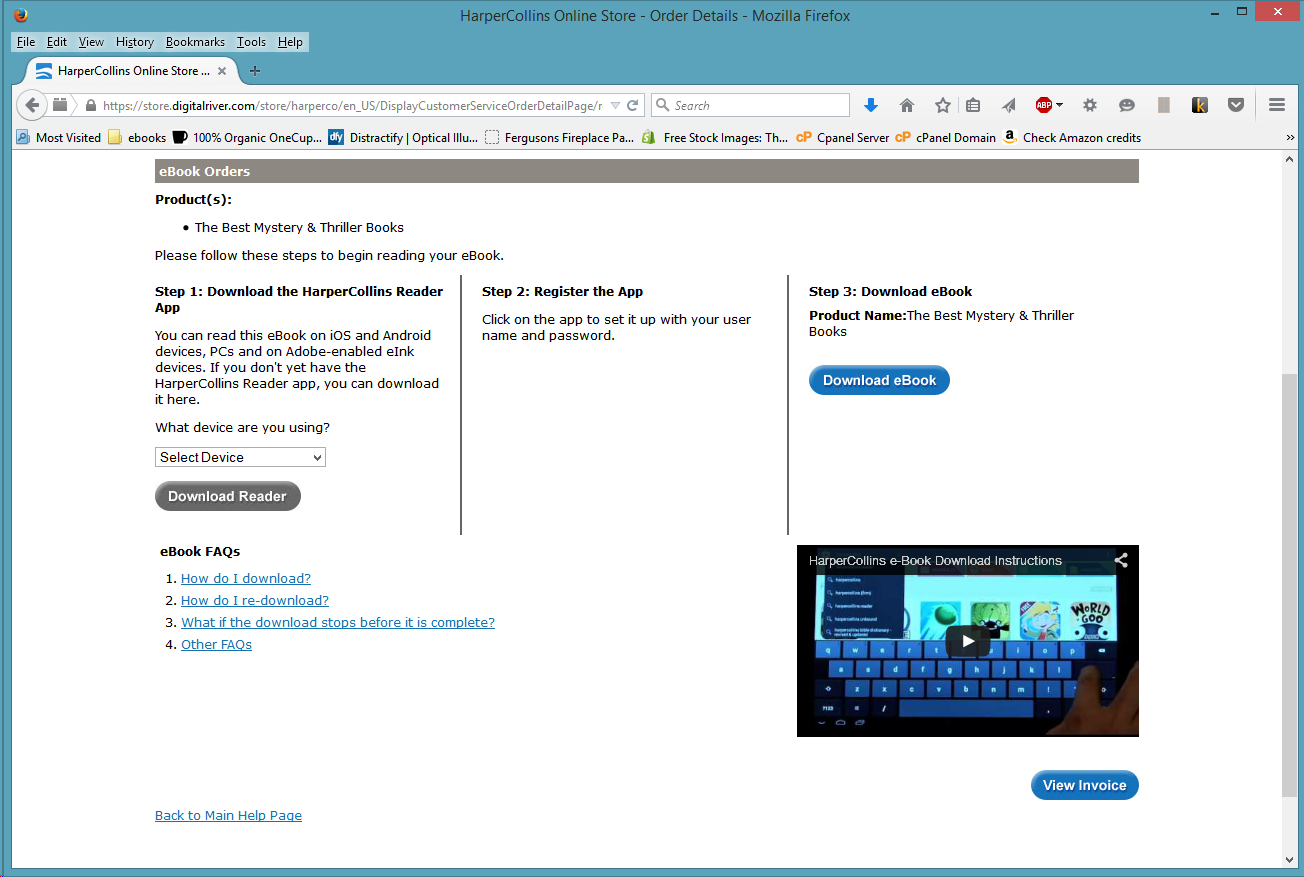
Task: Click the magnifier icon in search box
Action: coord(663,105)
